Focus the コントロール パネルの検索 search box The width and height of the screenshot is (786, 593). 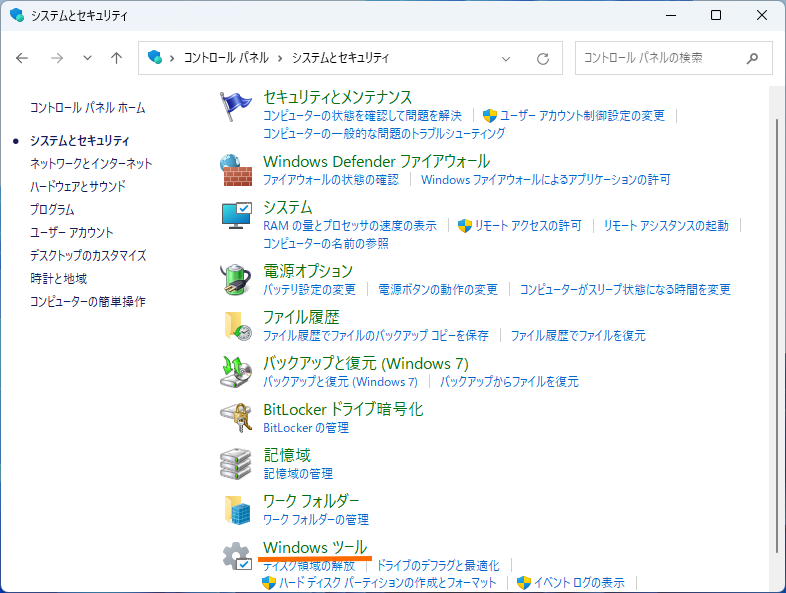click(673, 58)
